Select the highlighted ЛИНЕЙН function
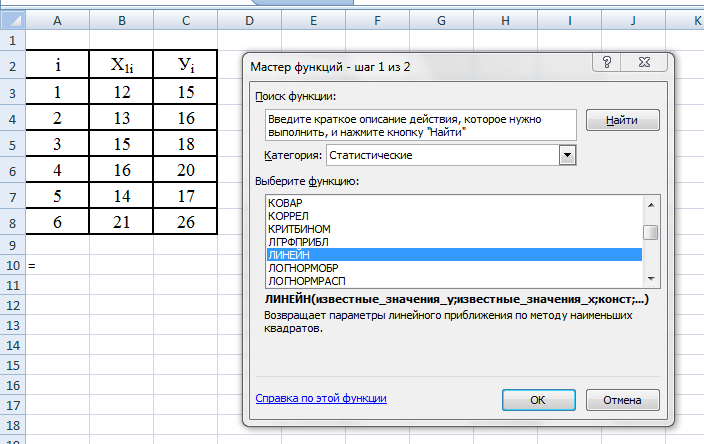Screen dimensions: 704x444 tap(454, 255)
